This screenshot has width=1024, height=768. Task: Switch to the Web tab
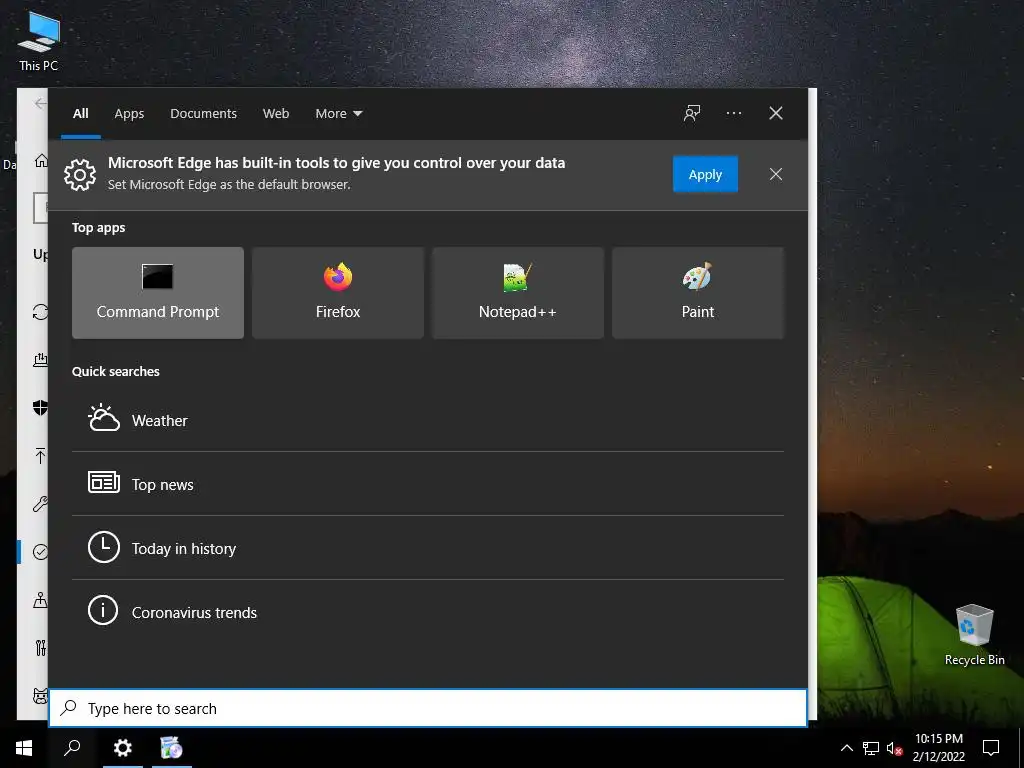[276, 114]
